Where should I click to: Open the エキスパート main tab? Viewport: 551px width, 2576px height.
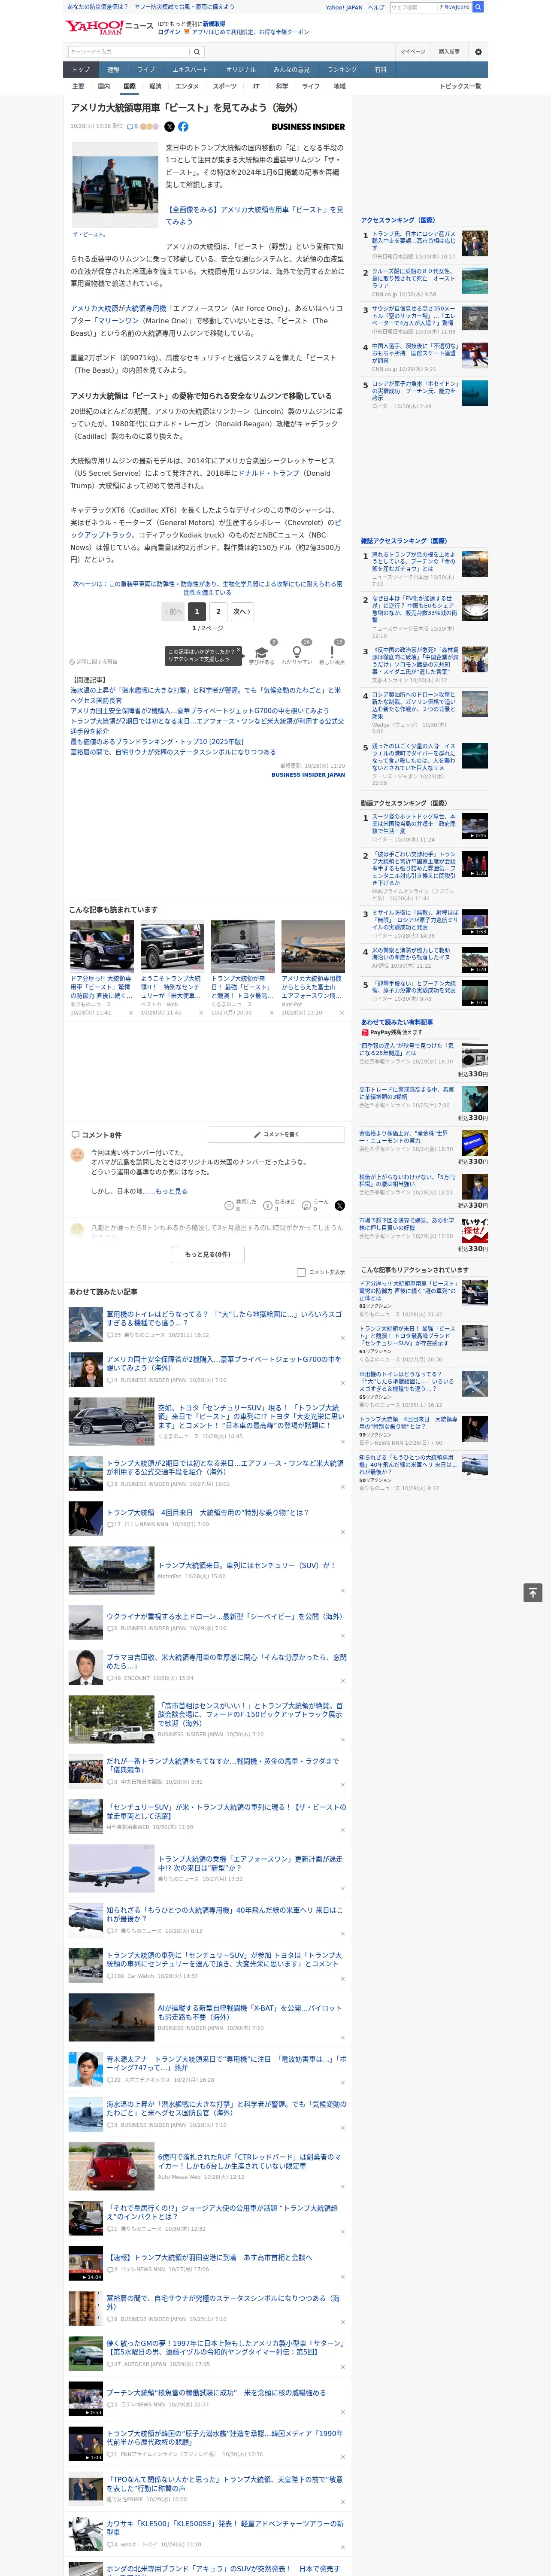coord(190,70)
